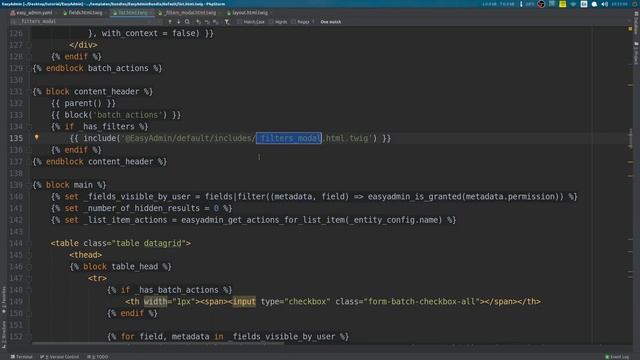
Task: Go to next occurrence with down arrow
Action: pos(178,22)
